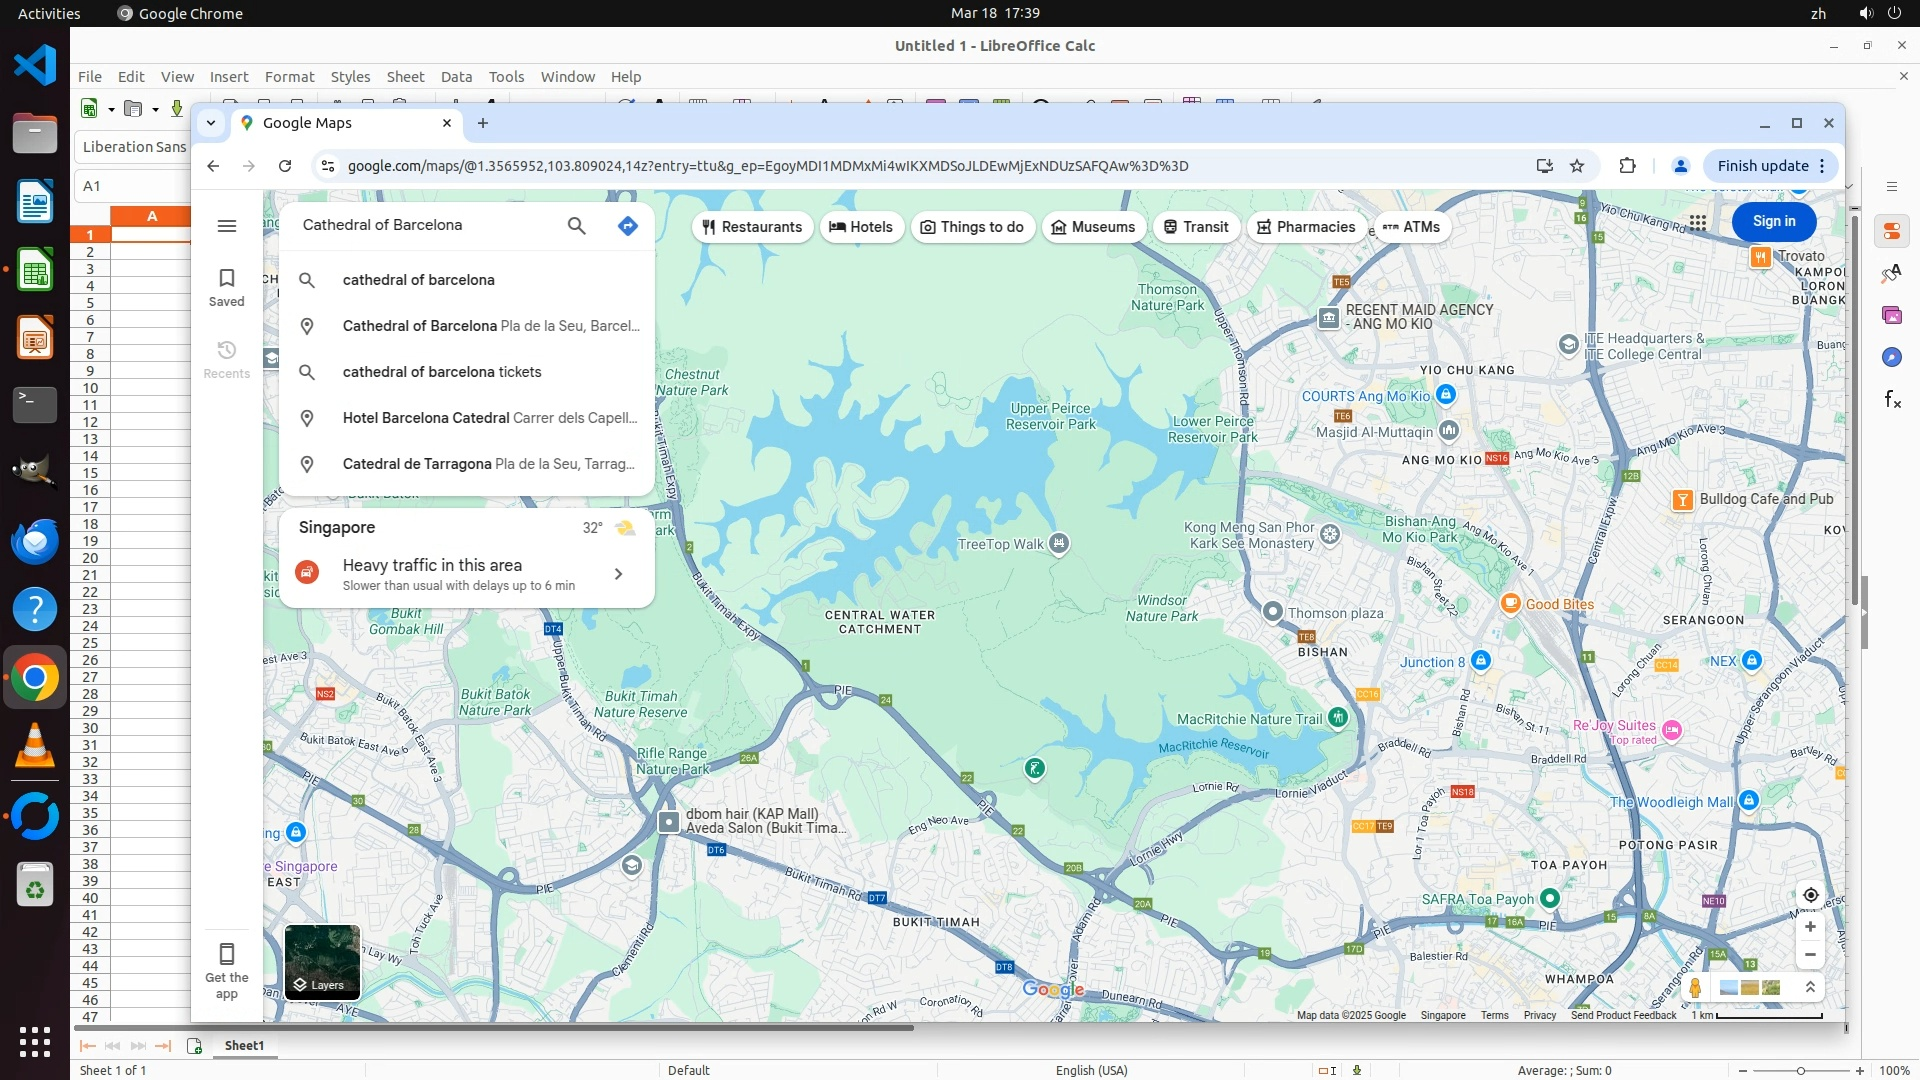Click the Sign in button

tap(1774, 222)
